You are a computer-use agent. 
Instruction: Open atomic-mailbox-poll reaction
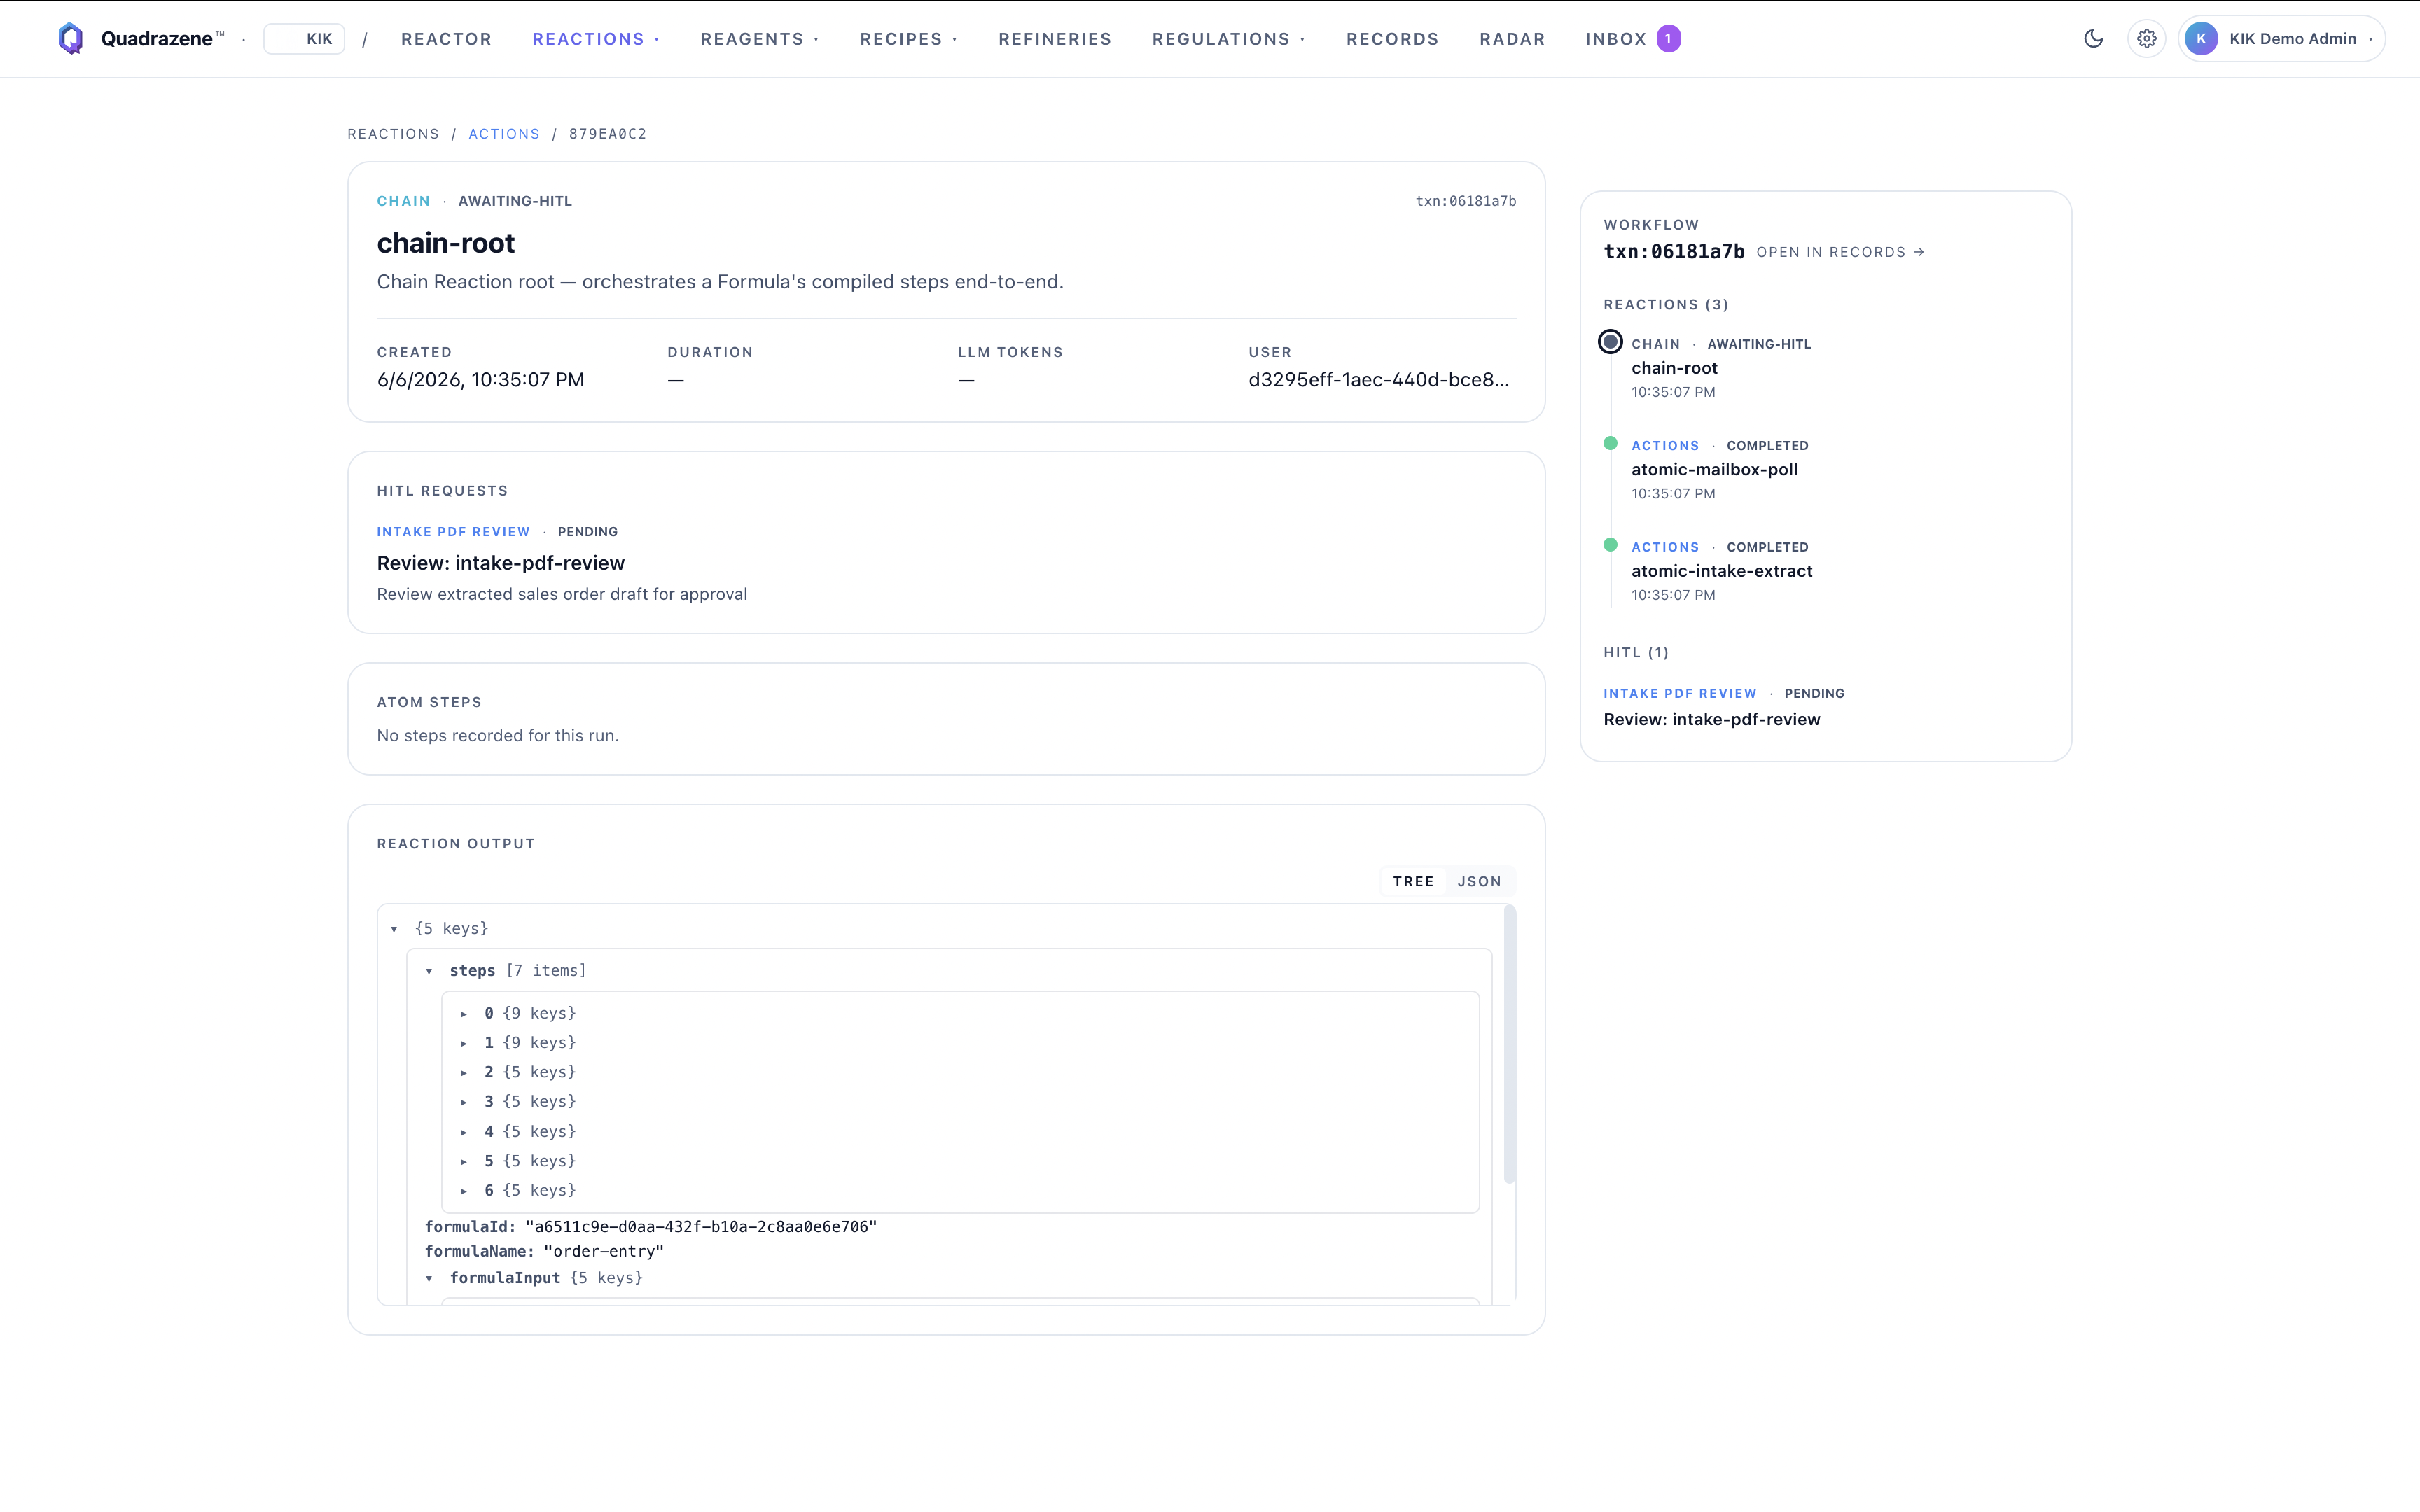click(x=1714, y=469)
